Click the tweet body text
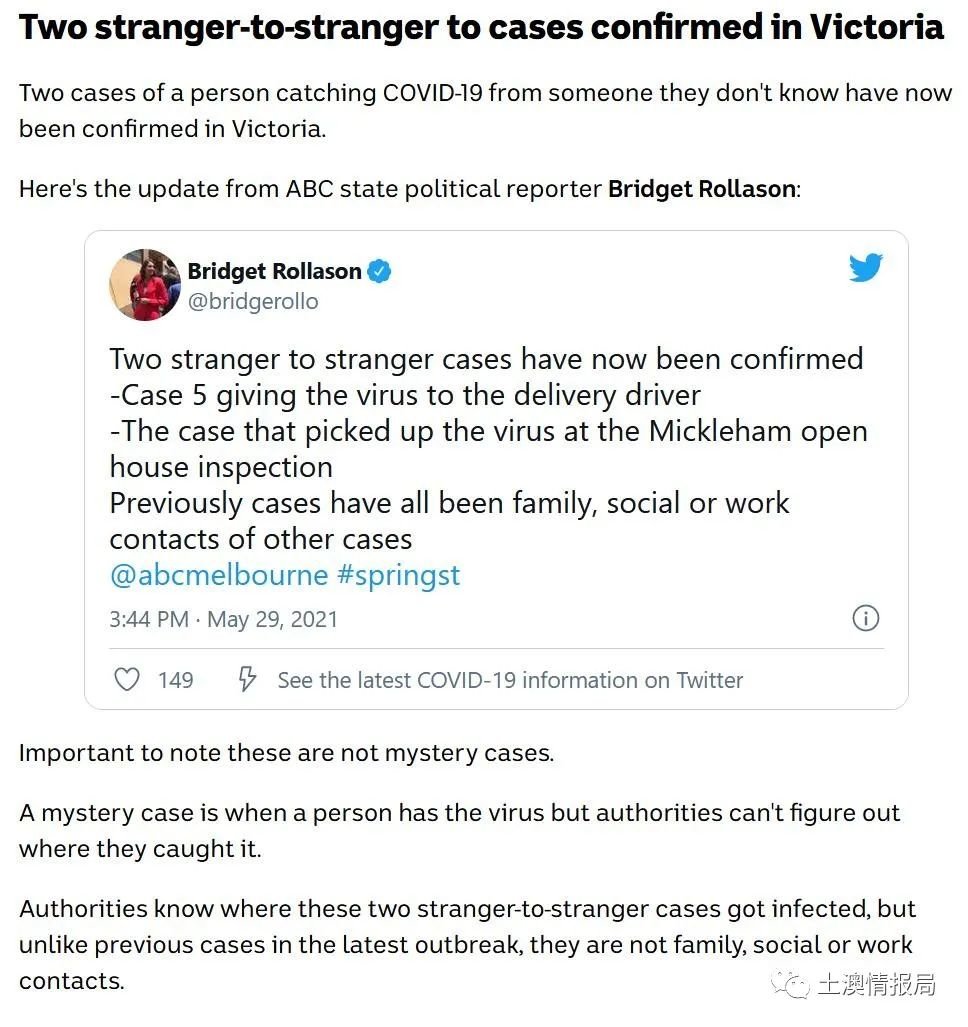Image resolution: width=968 pixels, height=1027 pixels. (x=489, y=449)
